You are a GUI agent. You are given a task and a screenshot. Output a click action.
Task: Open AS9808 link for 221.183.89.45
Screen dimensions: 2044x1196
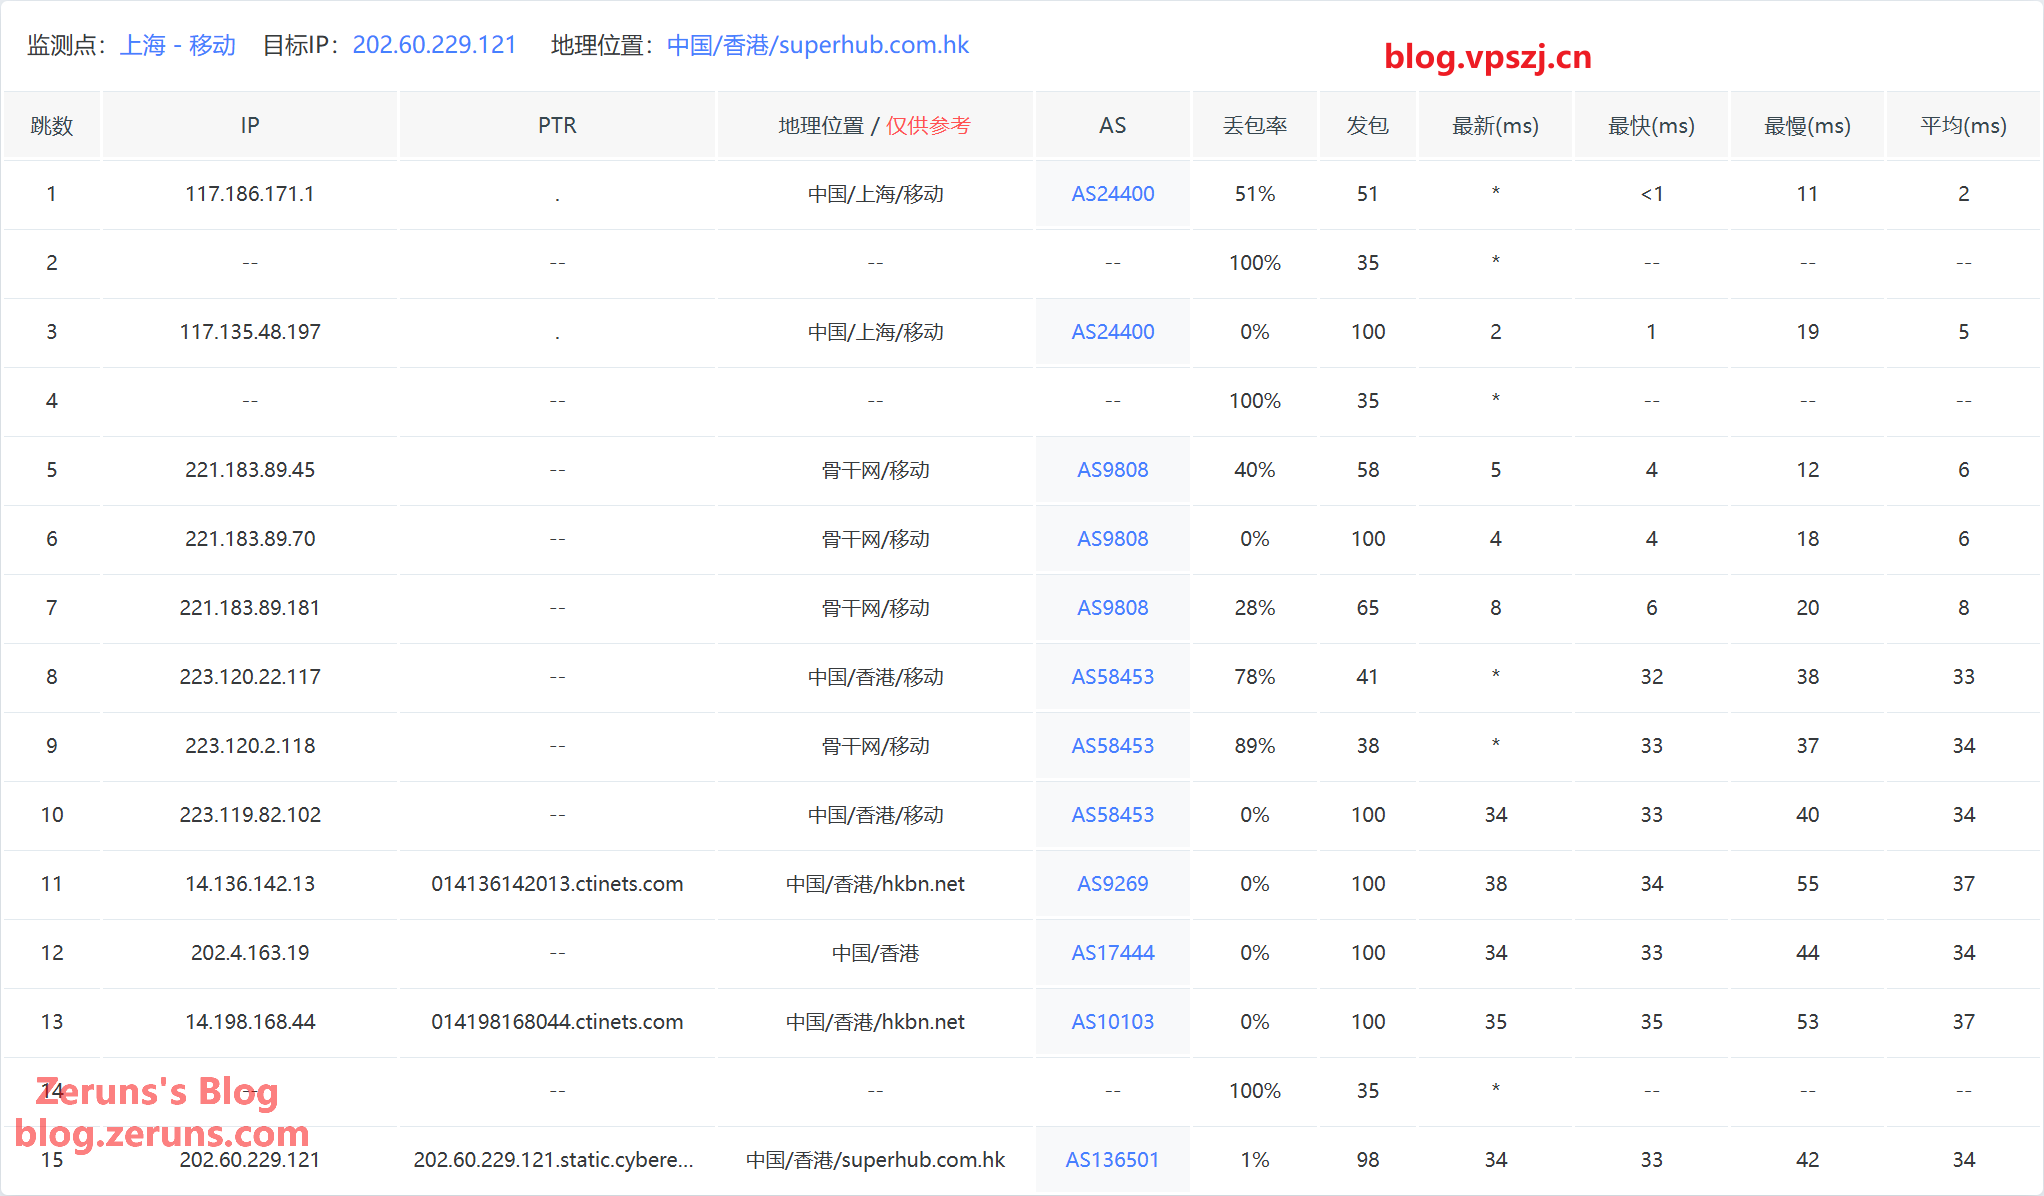click(x=1112, y=470)
